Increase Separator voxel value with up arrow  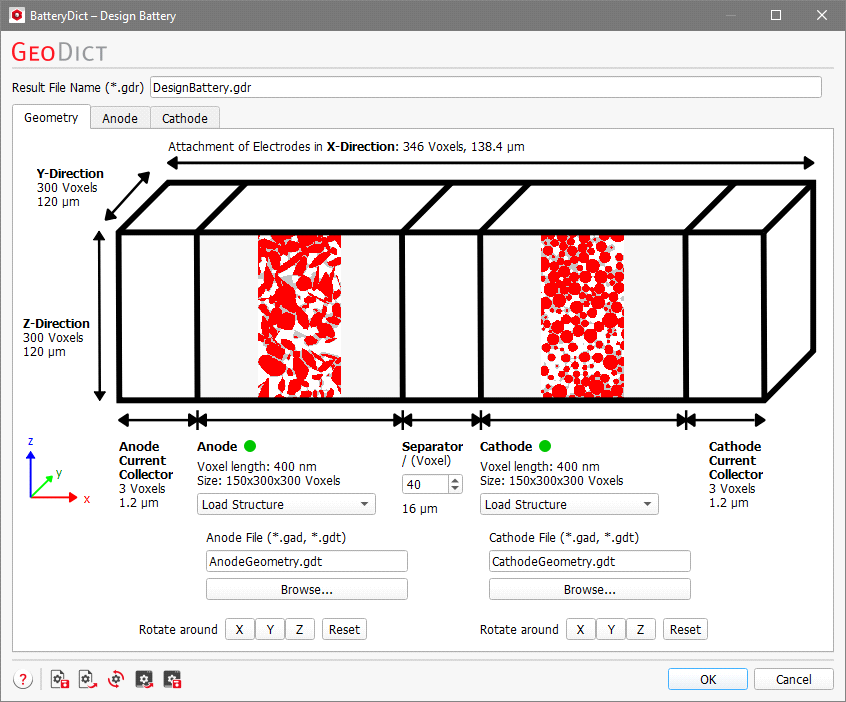(455, 479)
